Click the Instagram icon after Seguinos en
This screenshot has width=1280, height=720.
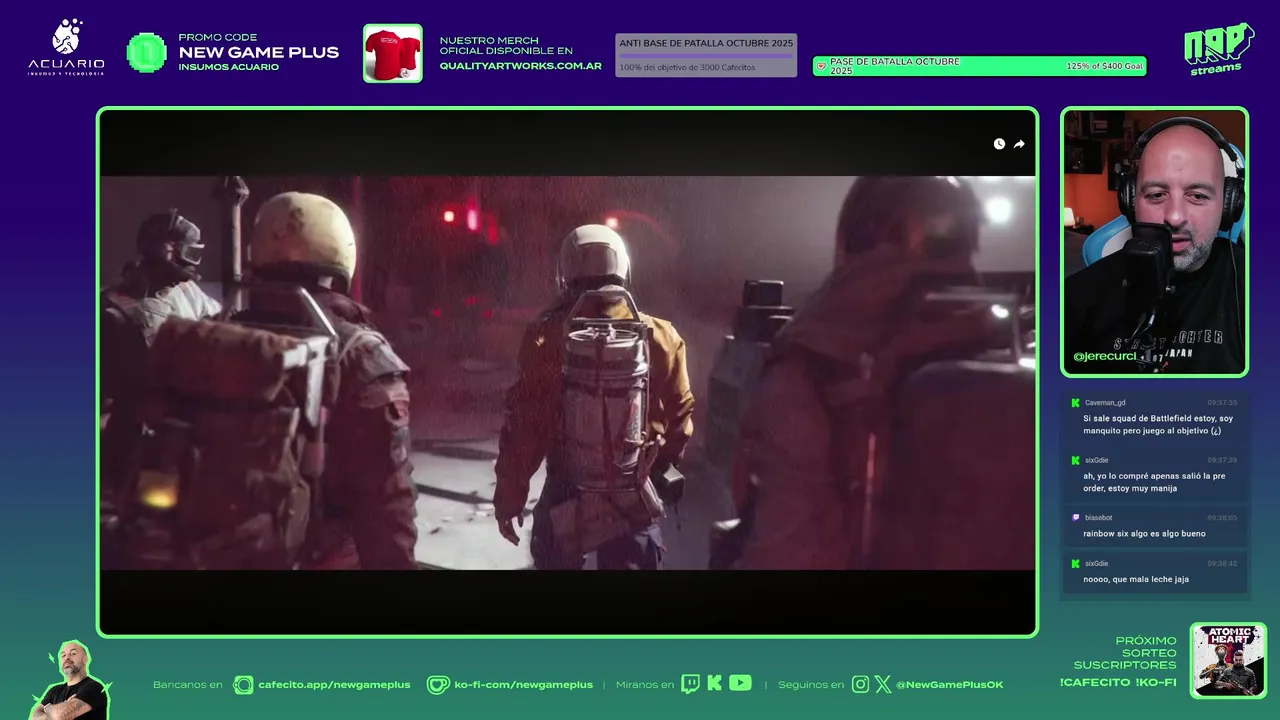[x=860, y=685]
